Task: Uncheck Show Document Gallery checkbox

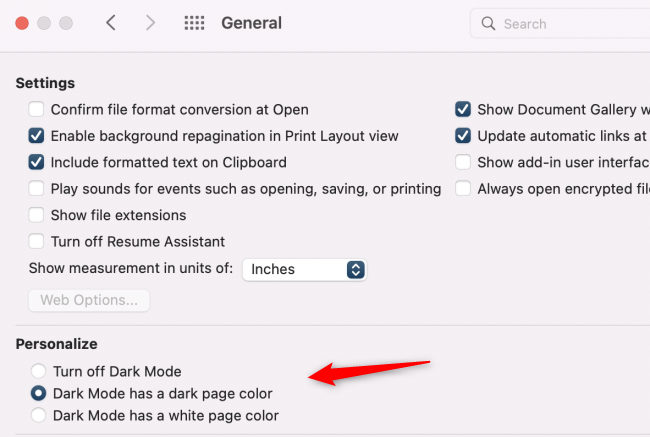Action: pos(463,109)
